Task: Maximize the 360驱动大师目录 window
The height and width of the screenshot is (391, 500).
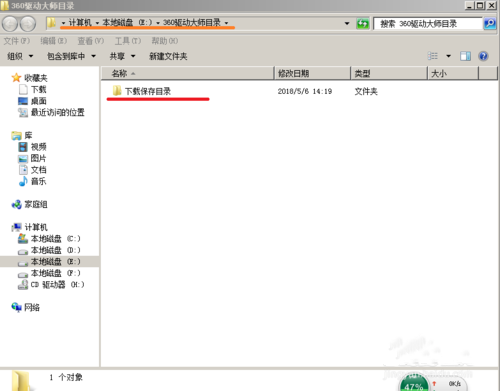Action: [x=480, y=5]
